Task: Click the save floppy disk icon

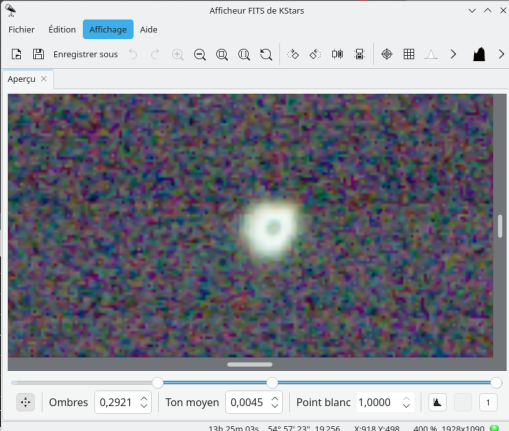Action: (x=38, y=54)
